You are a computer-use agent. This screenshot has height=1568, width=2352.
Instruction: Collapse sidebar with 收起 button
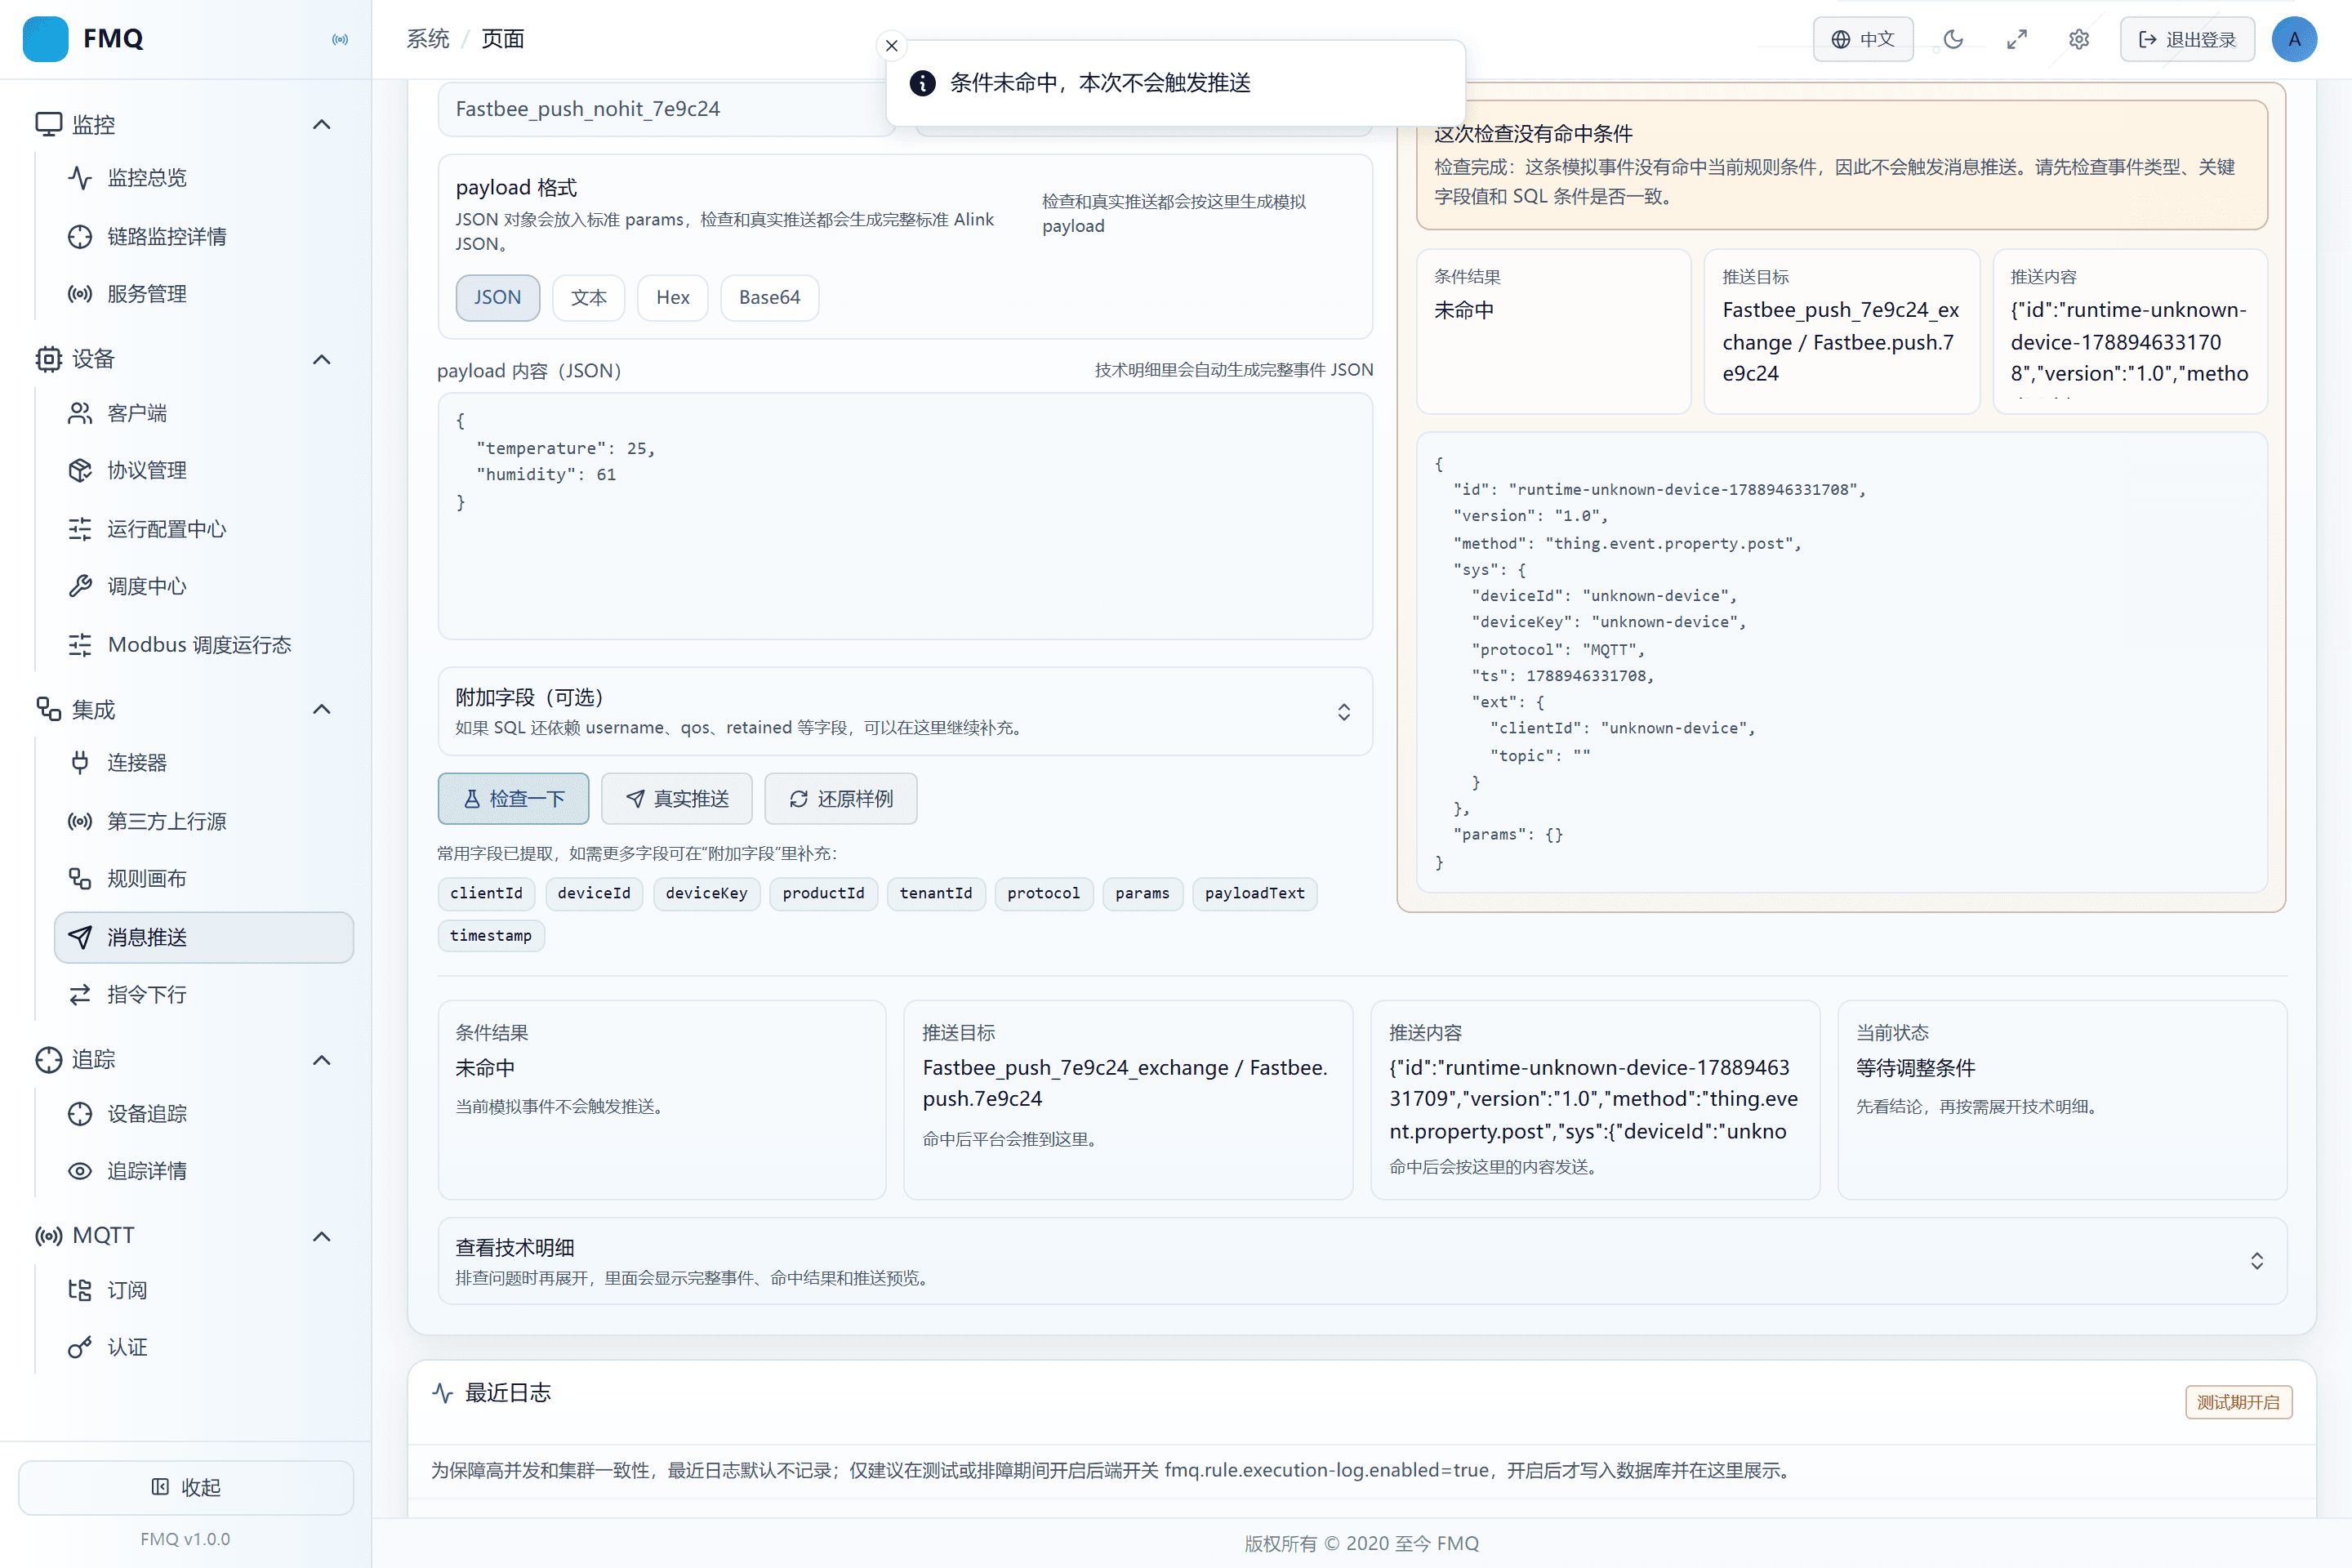[186, 1487]
